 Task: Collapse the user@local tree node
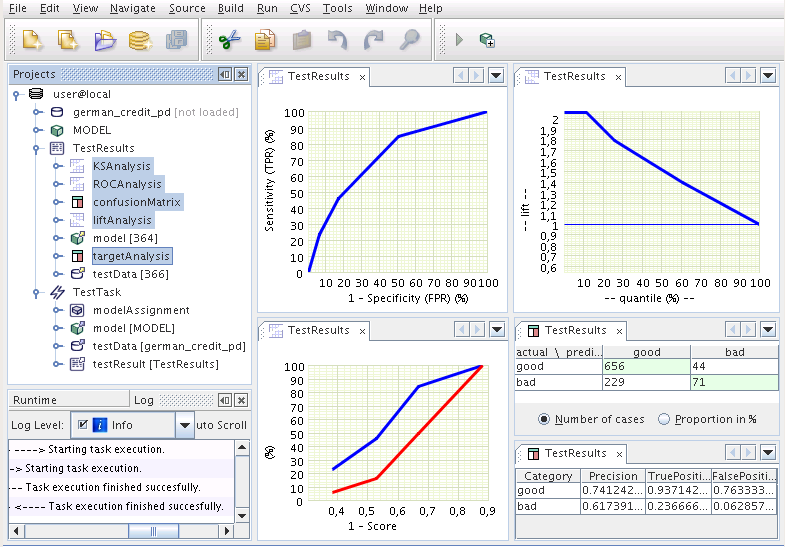17,95
